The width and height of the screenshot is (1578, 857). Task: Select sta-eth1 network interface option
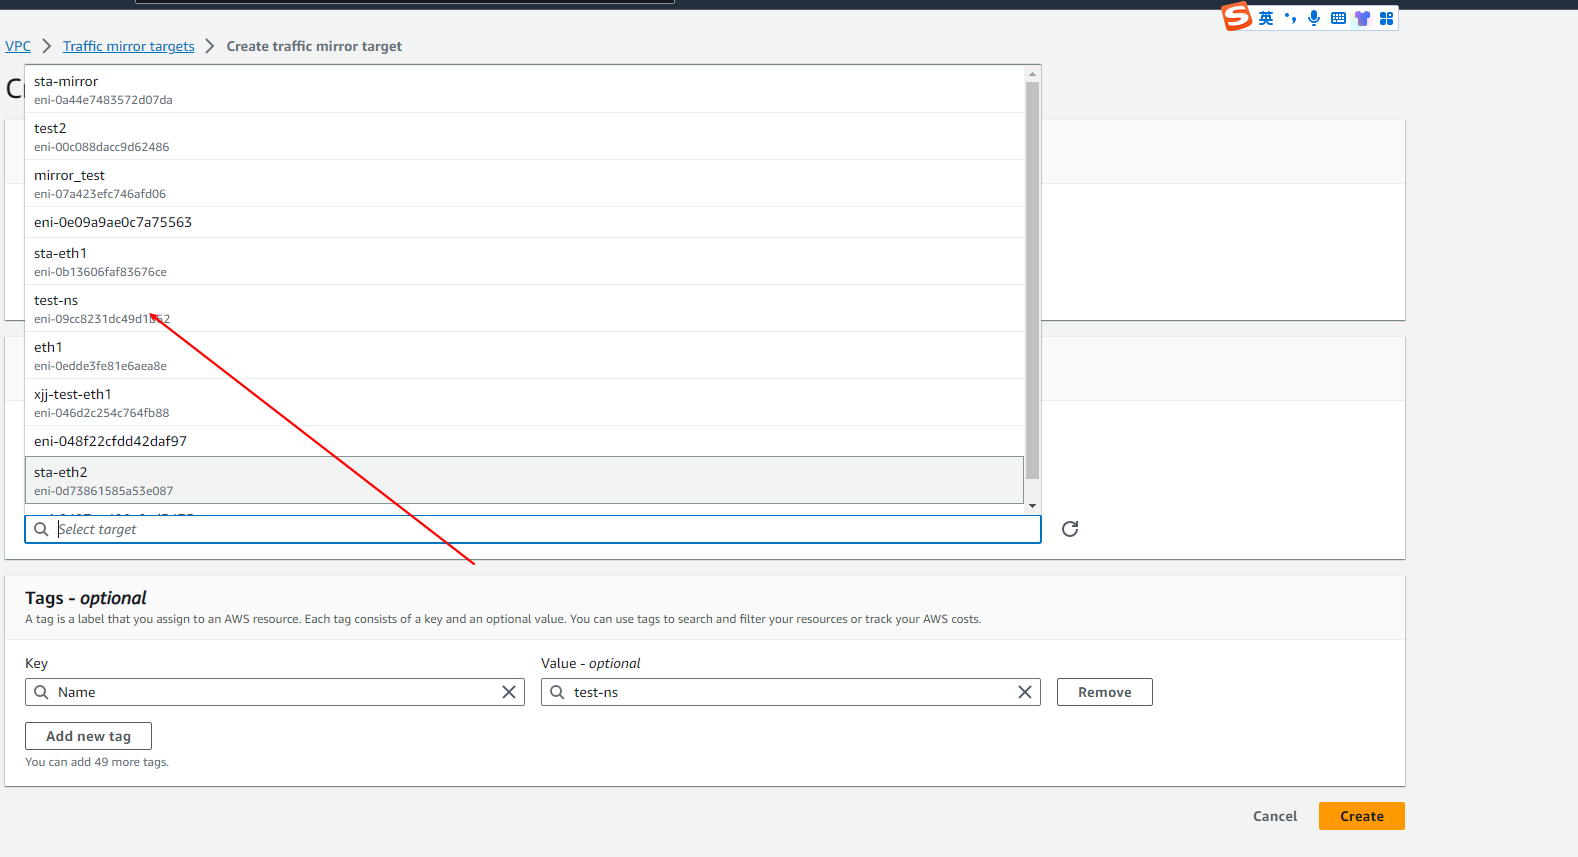[524, 261]
